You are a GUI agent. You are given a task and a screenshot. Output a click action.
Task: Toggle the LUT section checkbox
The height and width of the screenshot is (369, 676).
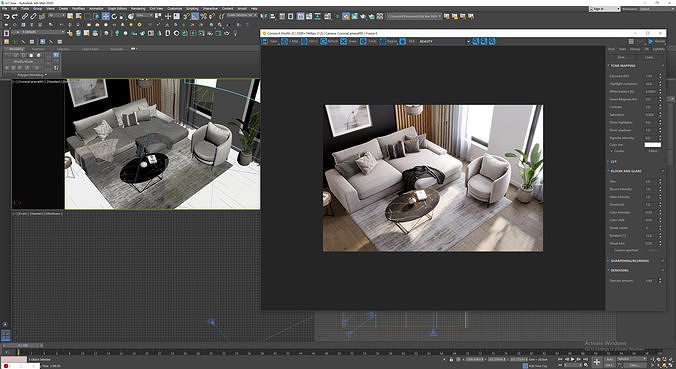pyautogui.click(x=608, y=162)
